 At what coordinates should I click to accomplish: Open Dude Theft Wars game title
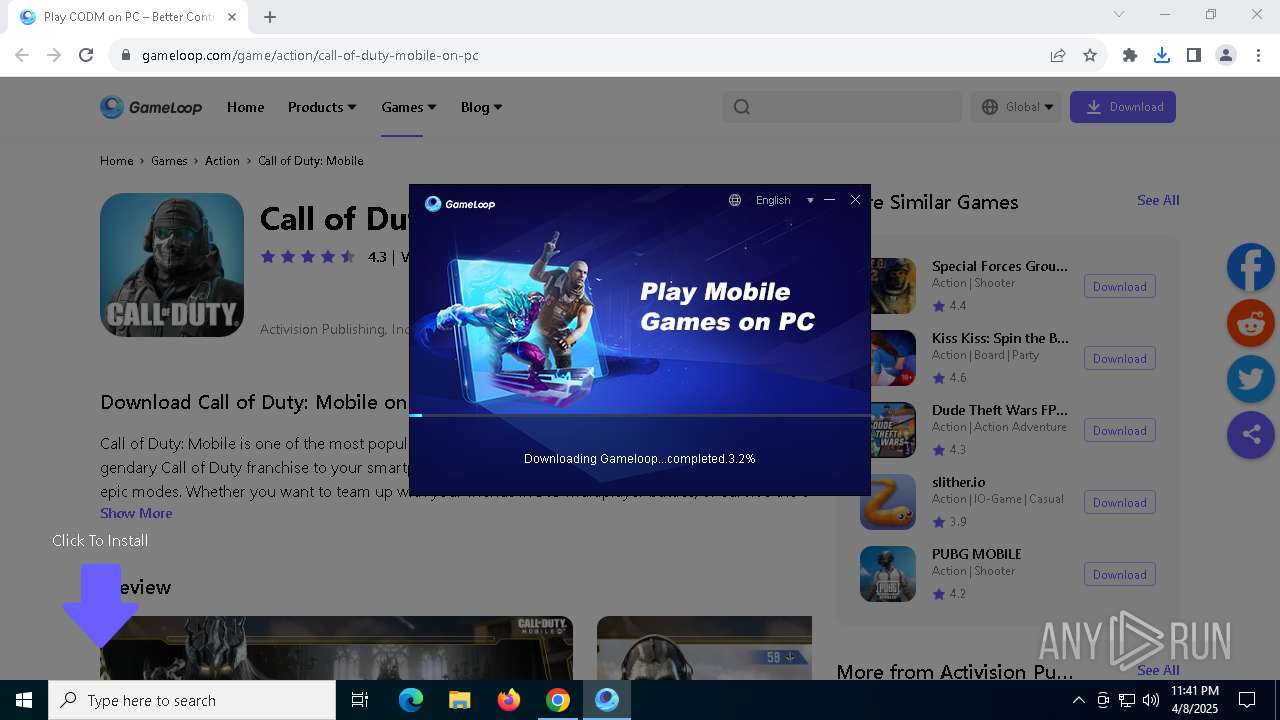1000,410
